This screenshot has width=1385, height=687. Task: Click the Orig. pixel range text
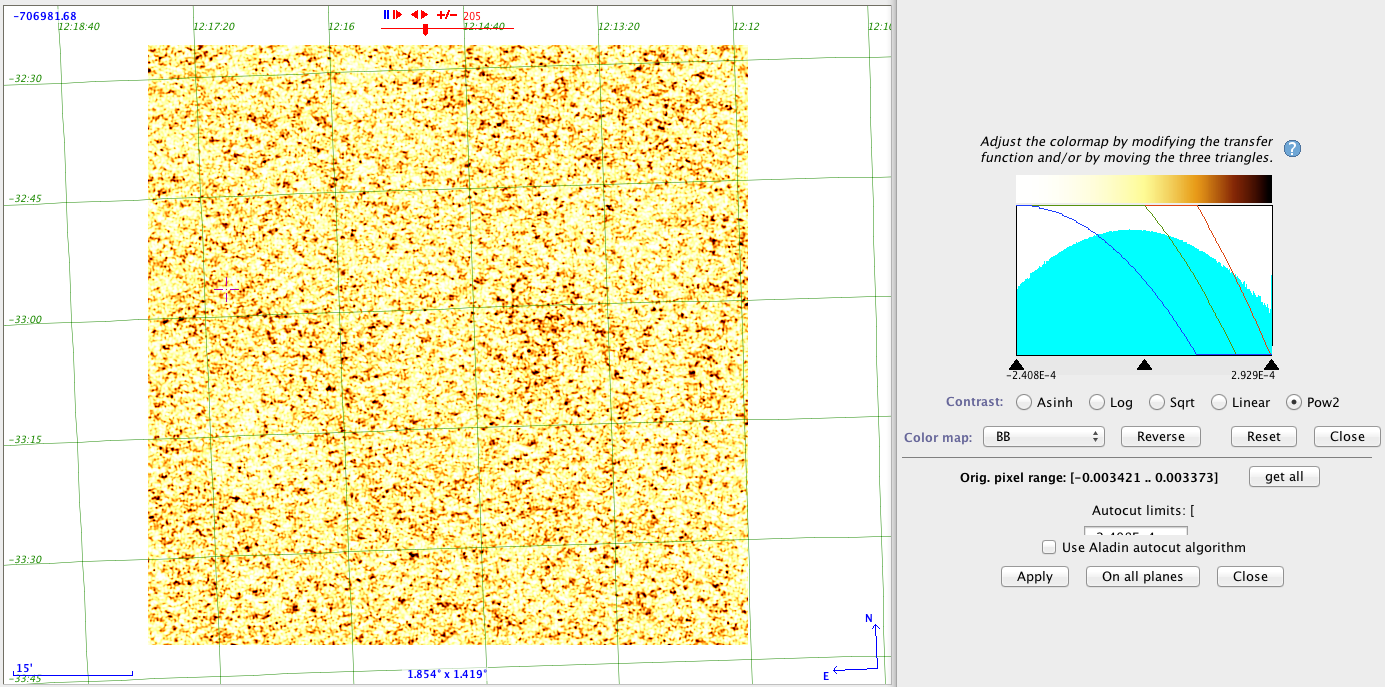[x=1089, y=477]
